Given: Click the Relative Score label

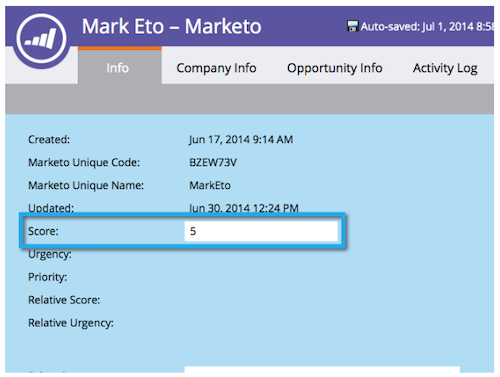Looking at the screenshot, I should 64,300.
